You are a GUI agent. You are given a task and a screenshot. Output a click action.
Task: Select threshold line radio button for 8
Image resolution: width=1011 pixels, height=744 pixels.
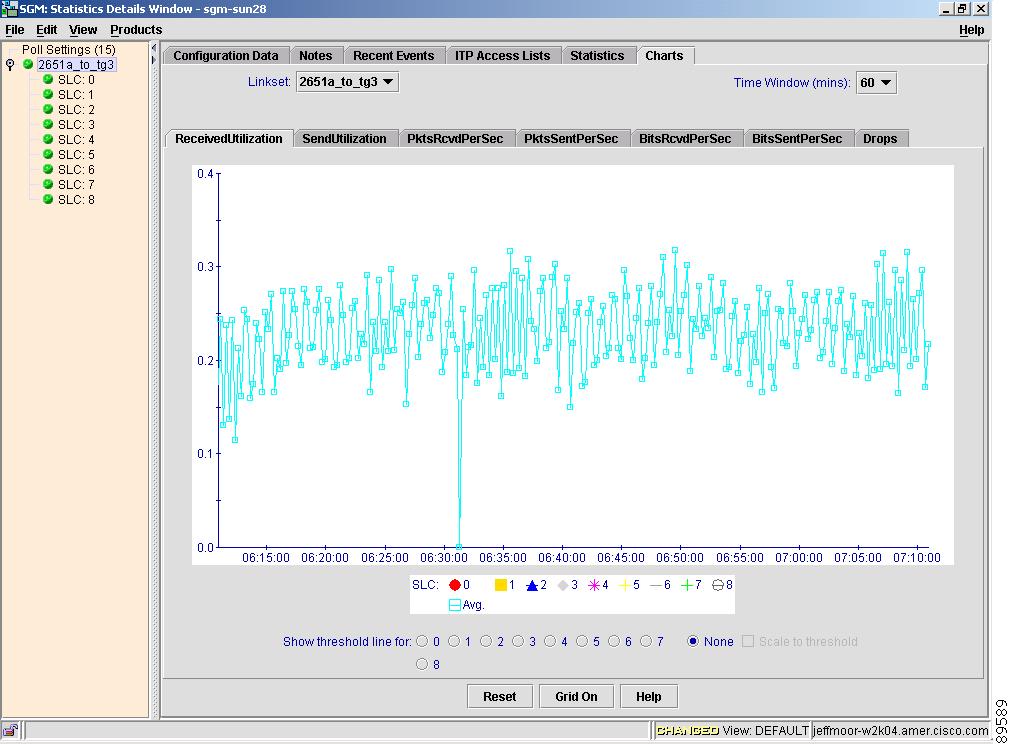point(422,664)
